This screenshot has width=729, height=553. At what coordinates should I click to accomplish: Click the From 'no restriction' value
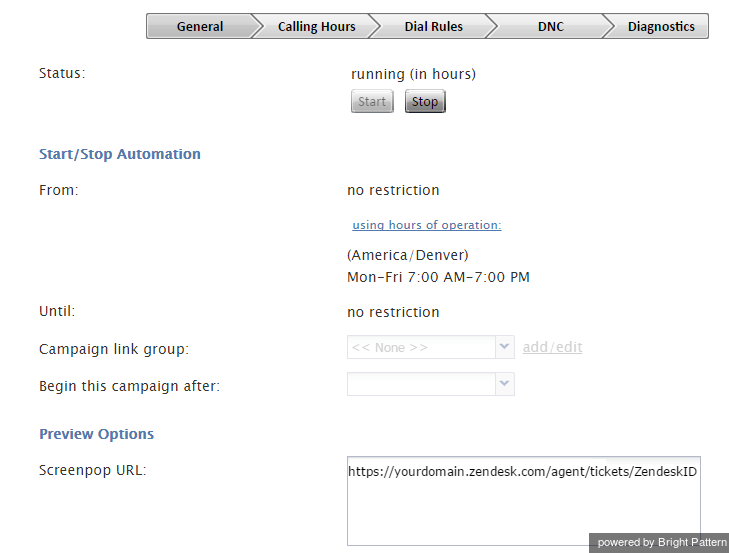(393, 190)
